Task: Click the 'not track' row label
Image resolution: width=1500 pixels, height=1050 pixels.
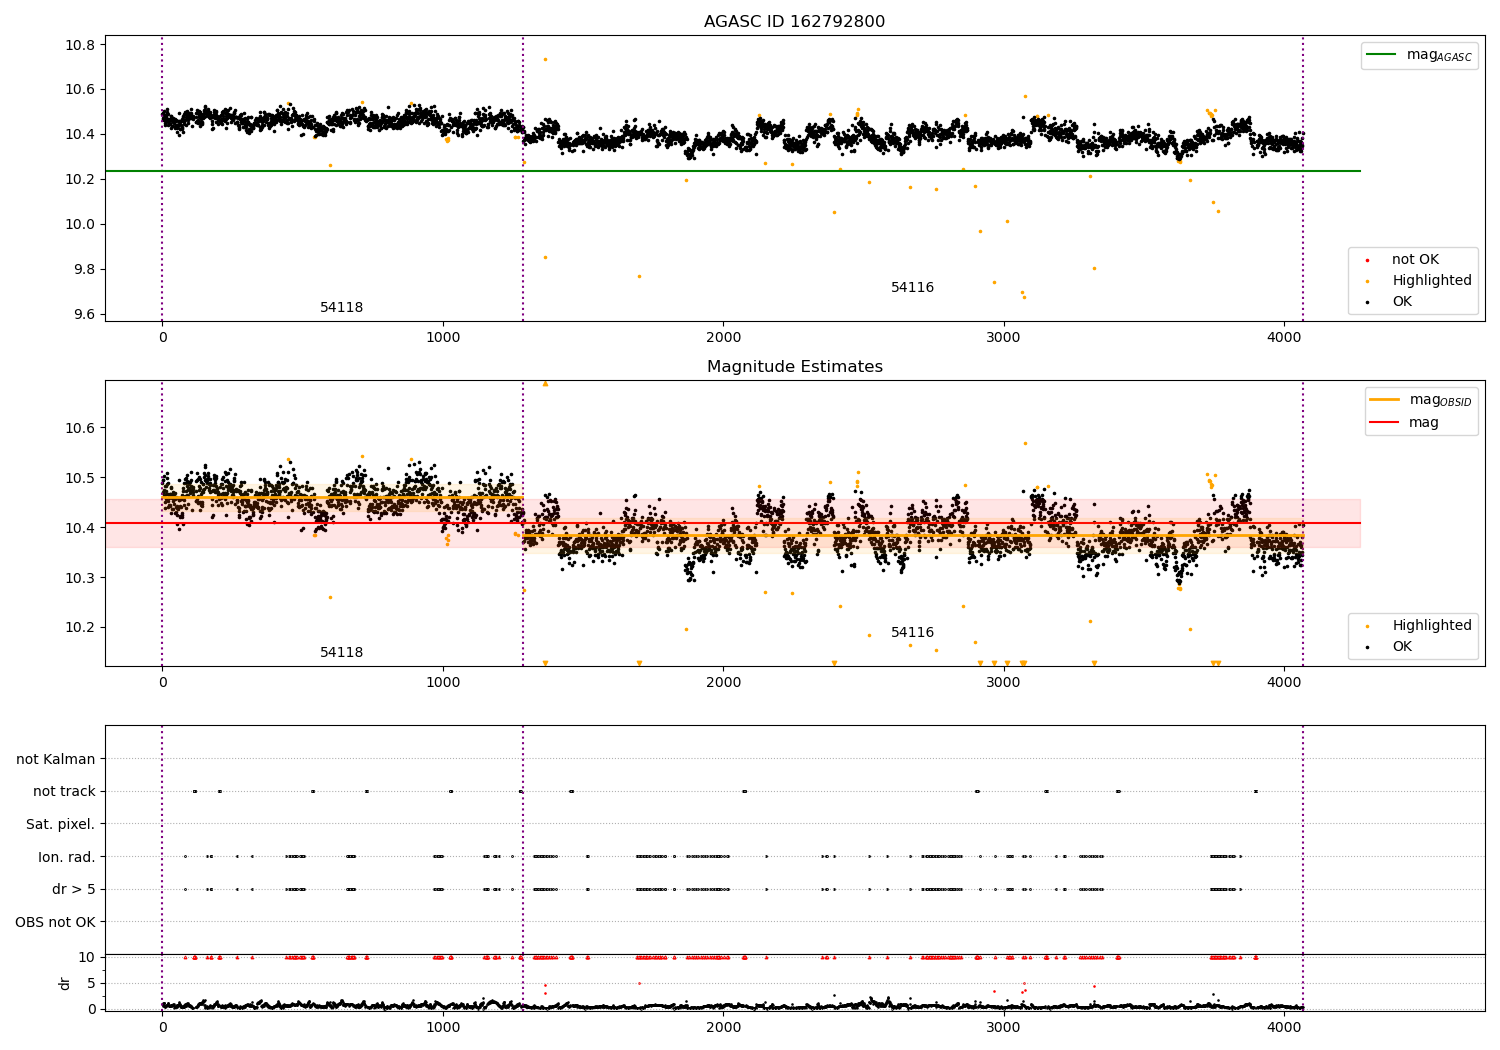Action: [64, 792]
